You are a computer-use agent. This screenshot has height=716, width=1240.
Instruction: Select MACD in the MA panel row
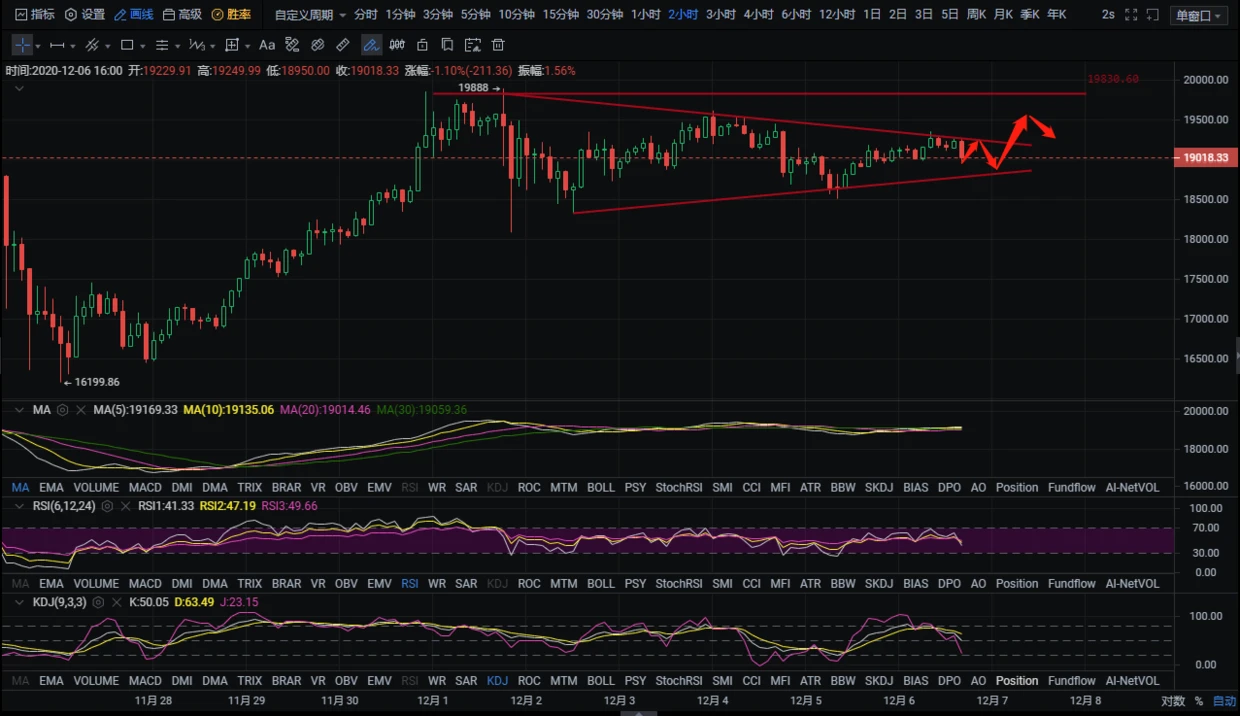[x=145, y=488]
